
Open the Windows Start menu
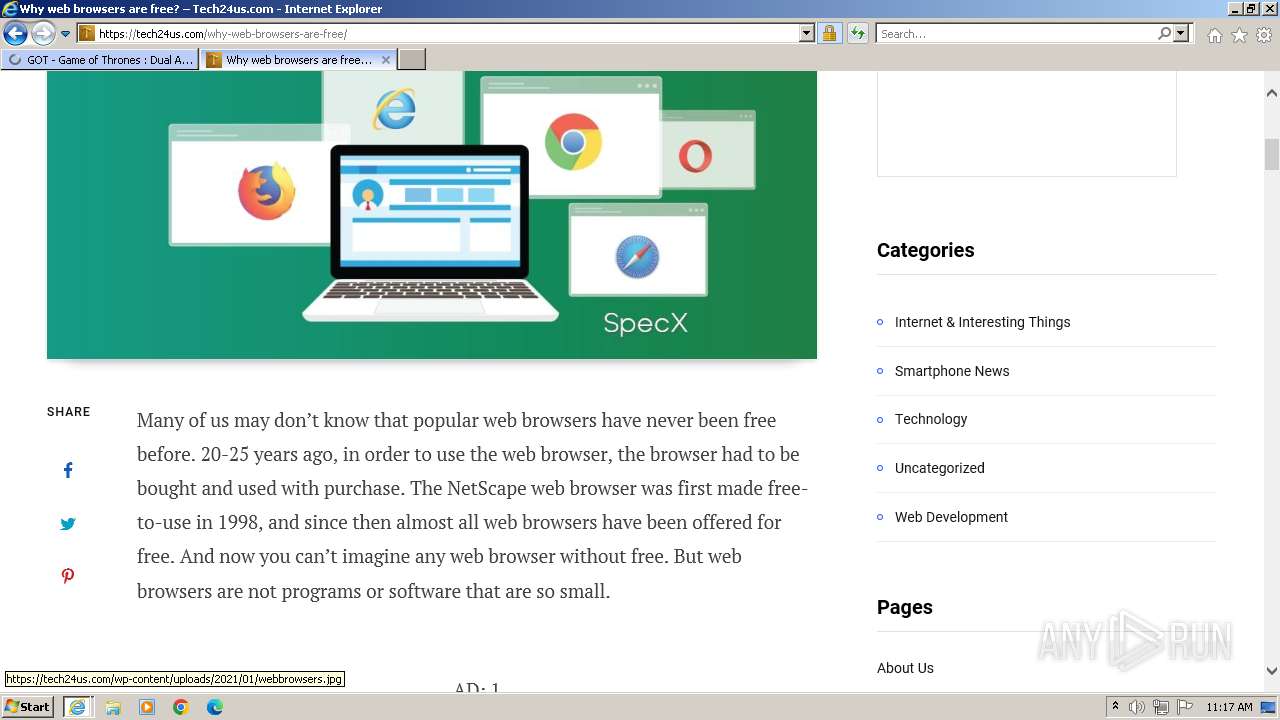[27, 707]
